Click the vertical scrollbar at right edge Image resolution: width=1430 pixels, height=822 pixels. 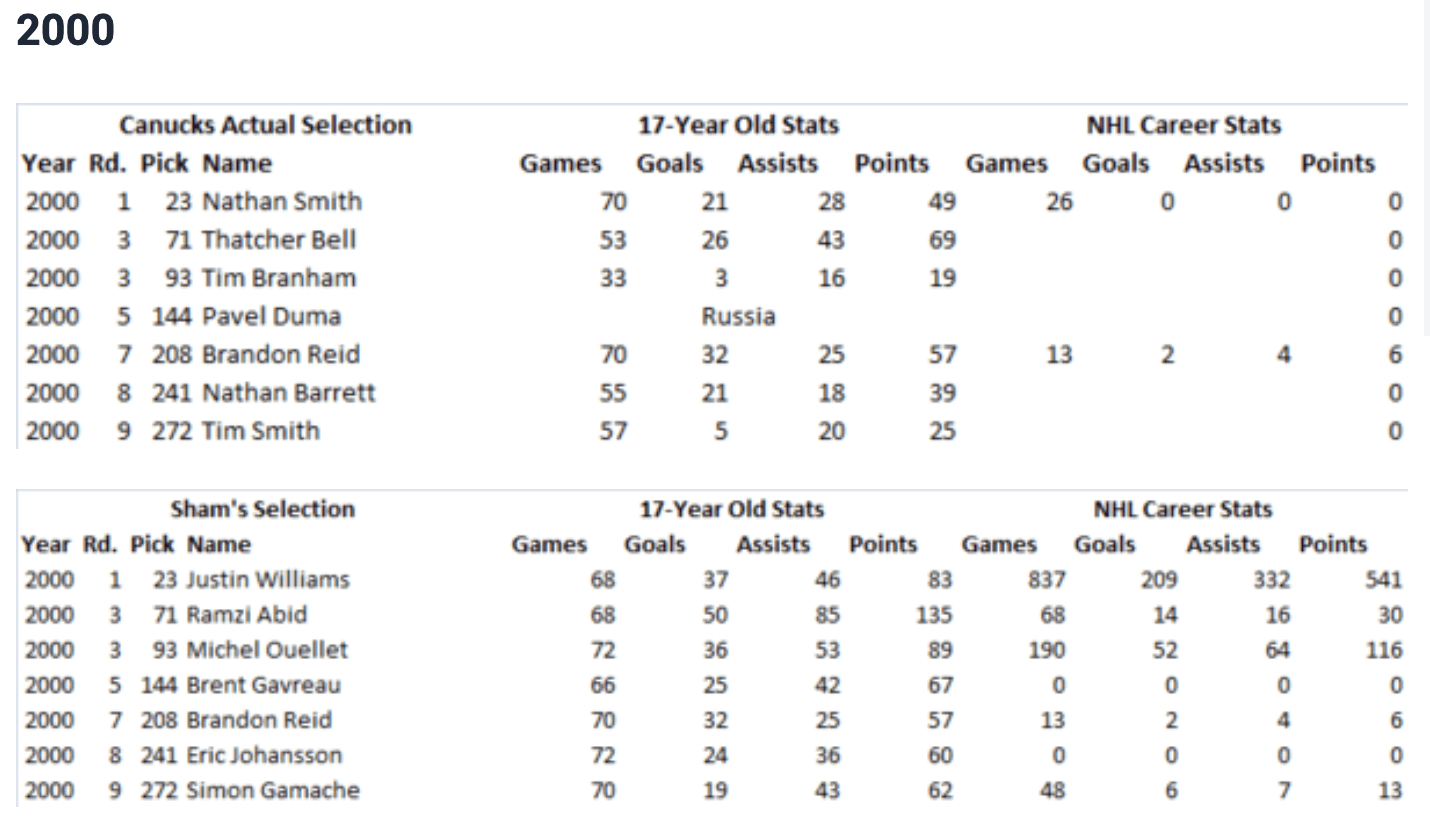pyautogui.click(x=1427, y=168)
